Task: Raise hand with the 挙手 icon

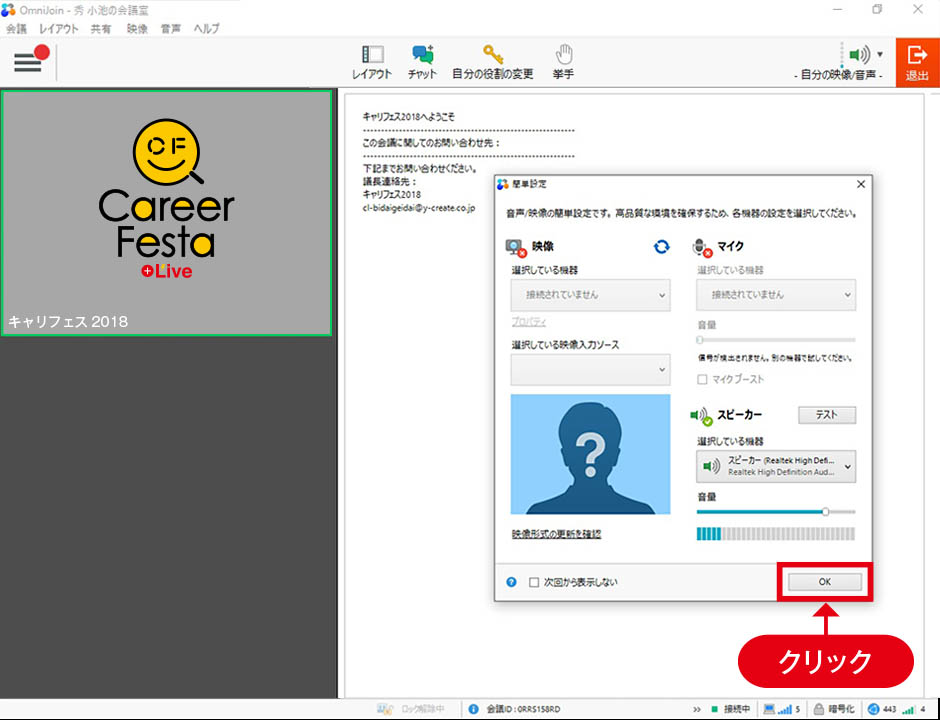Action: click(x=564, y=56)
